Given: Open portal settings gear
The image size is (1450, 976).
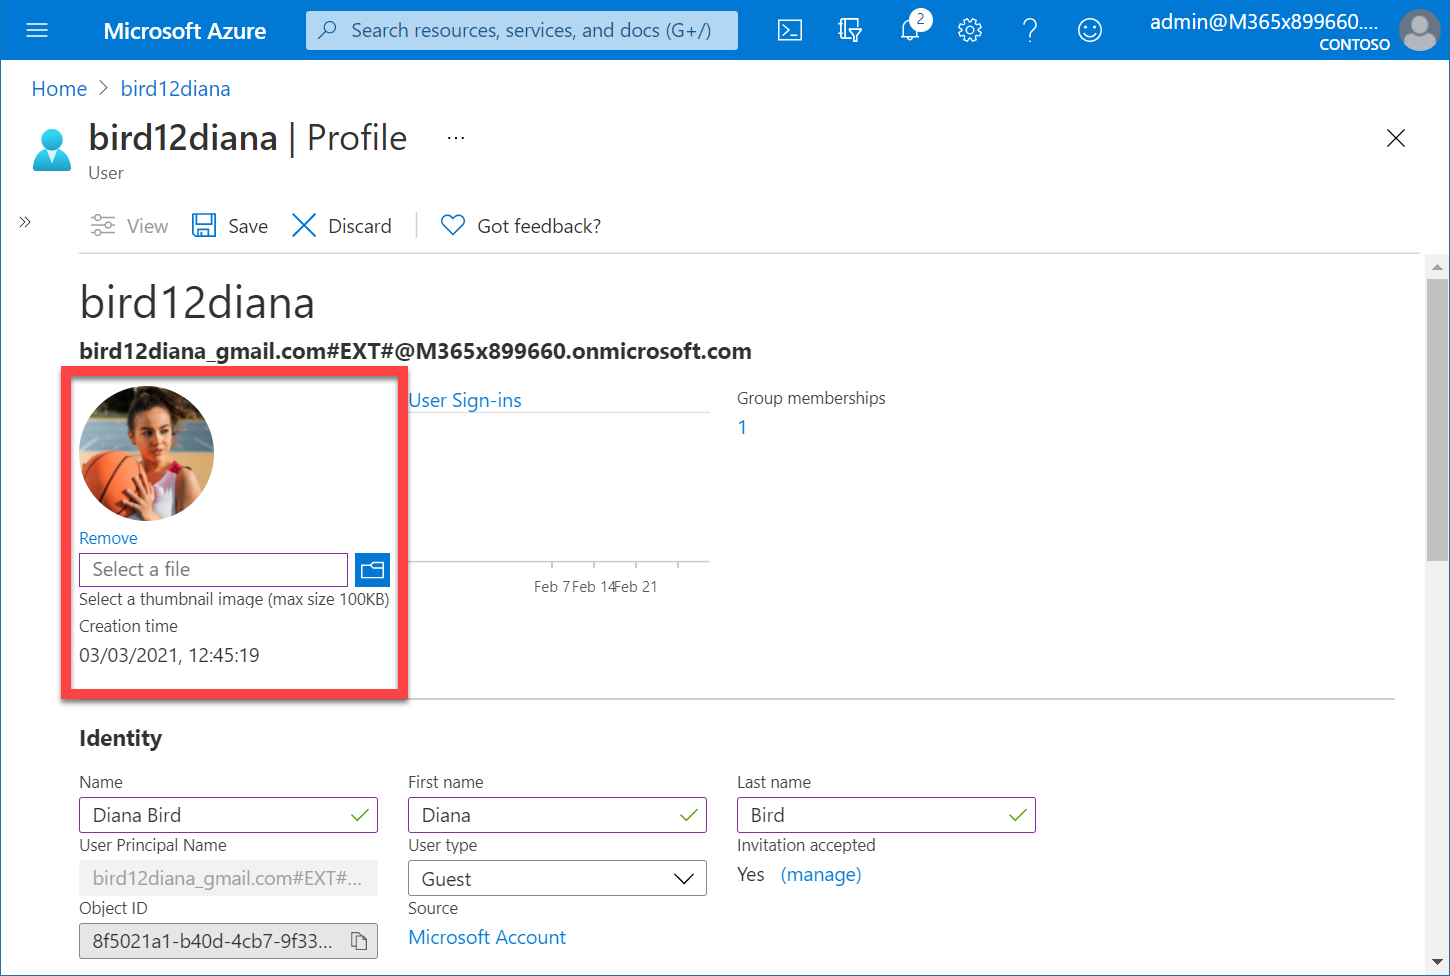Looking at the screenshot, I should click(970, 30).
